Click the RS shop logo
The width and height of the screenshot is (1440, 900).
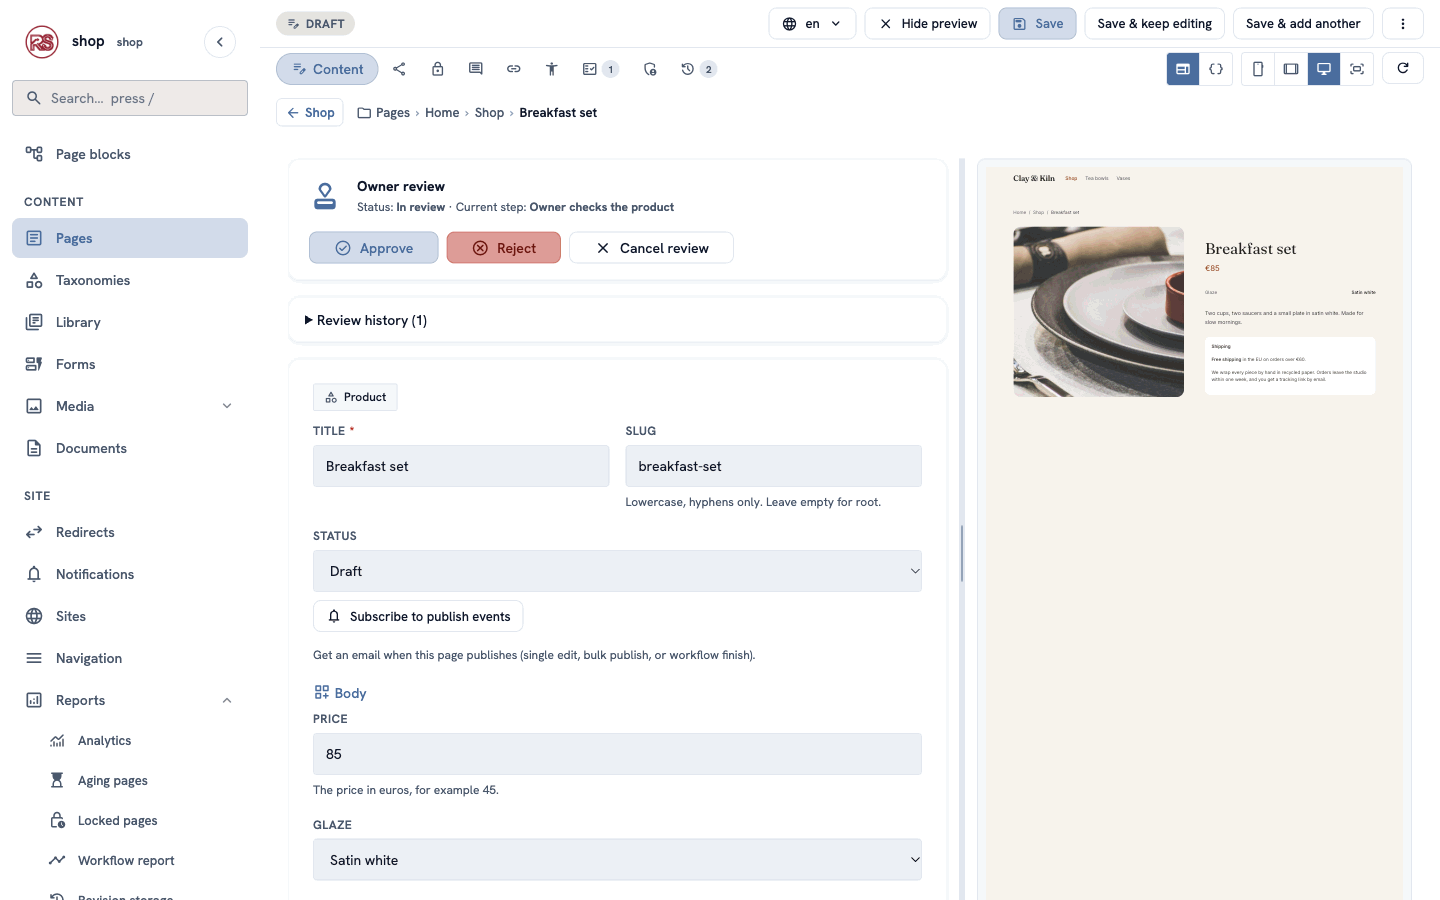(42, 42)
